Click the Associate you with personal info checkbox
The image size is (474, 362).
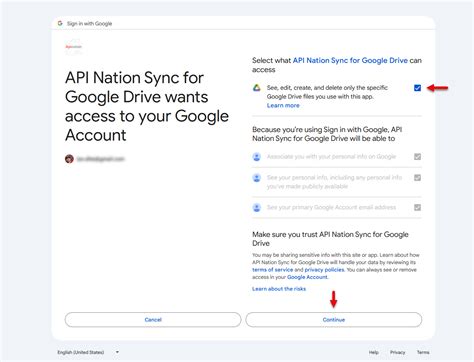point(417,157)
